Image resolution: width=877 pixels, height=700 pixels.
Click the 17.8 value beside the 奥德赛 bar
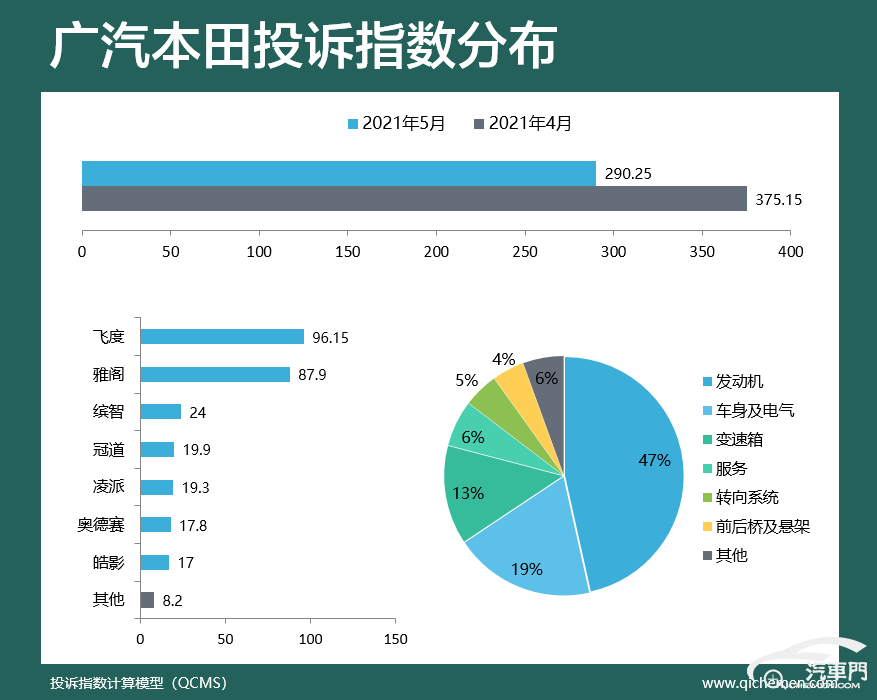point(193,526)
